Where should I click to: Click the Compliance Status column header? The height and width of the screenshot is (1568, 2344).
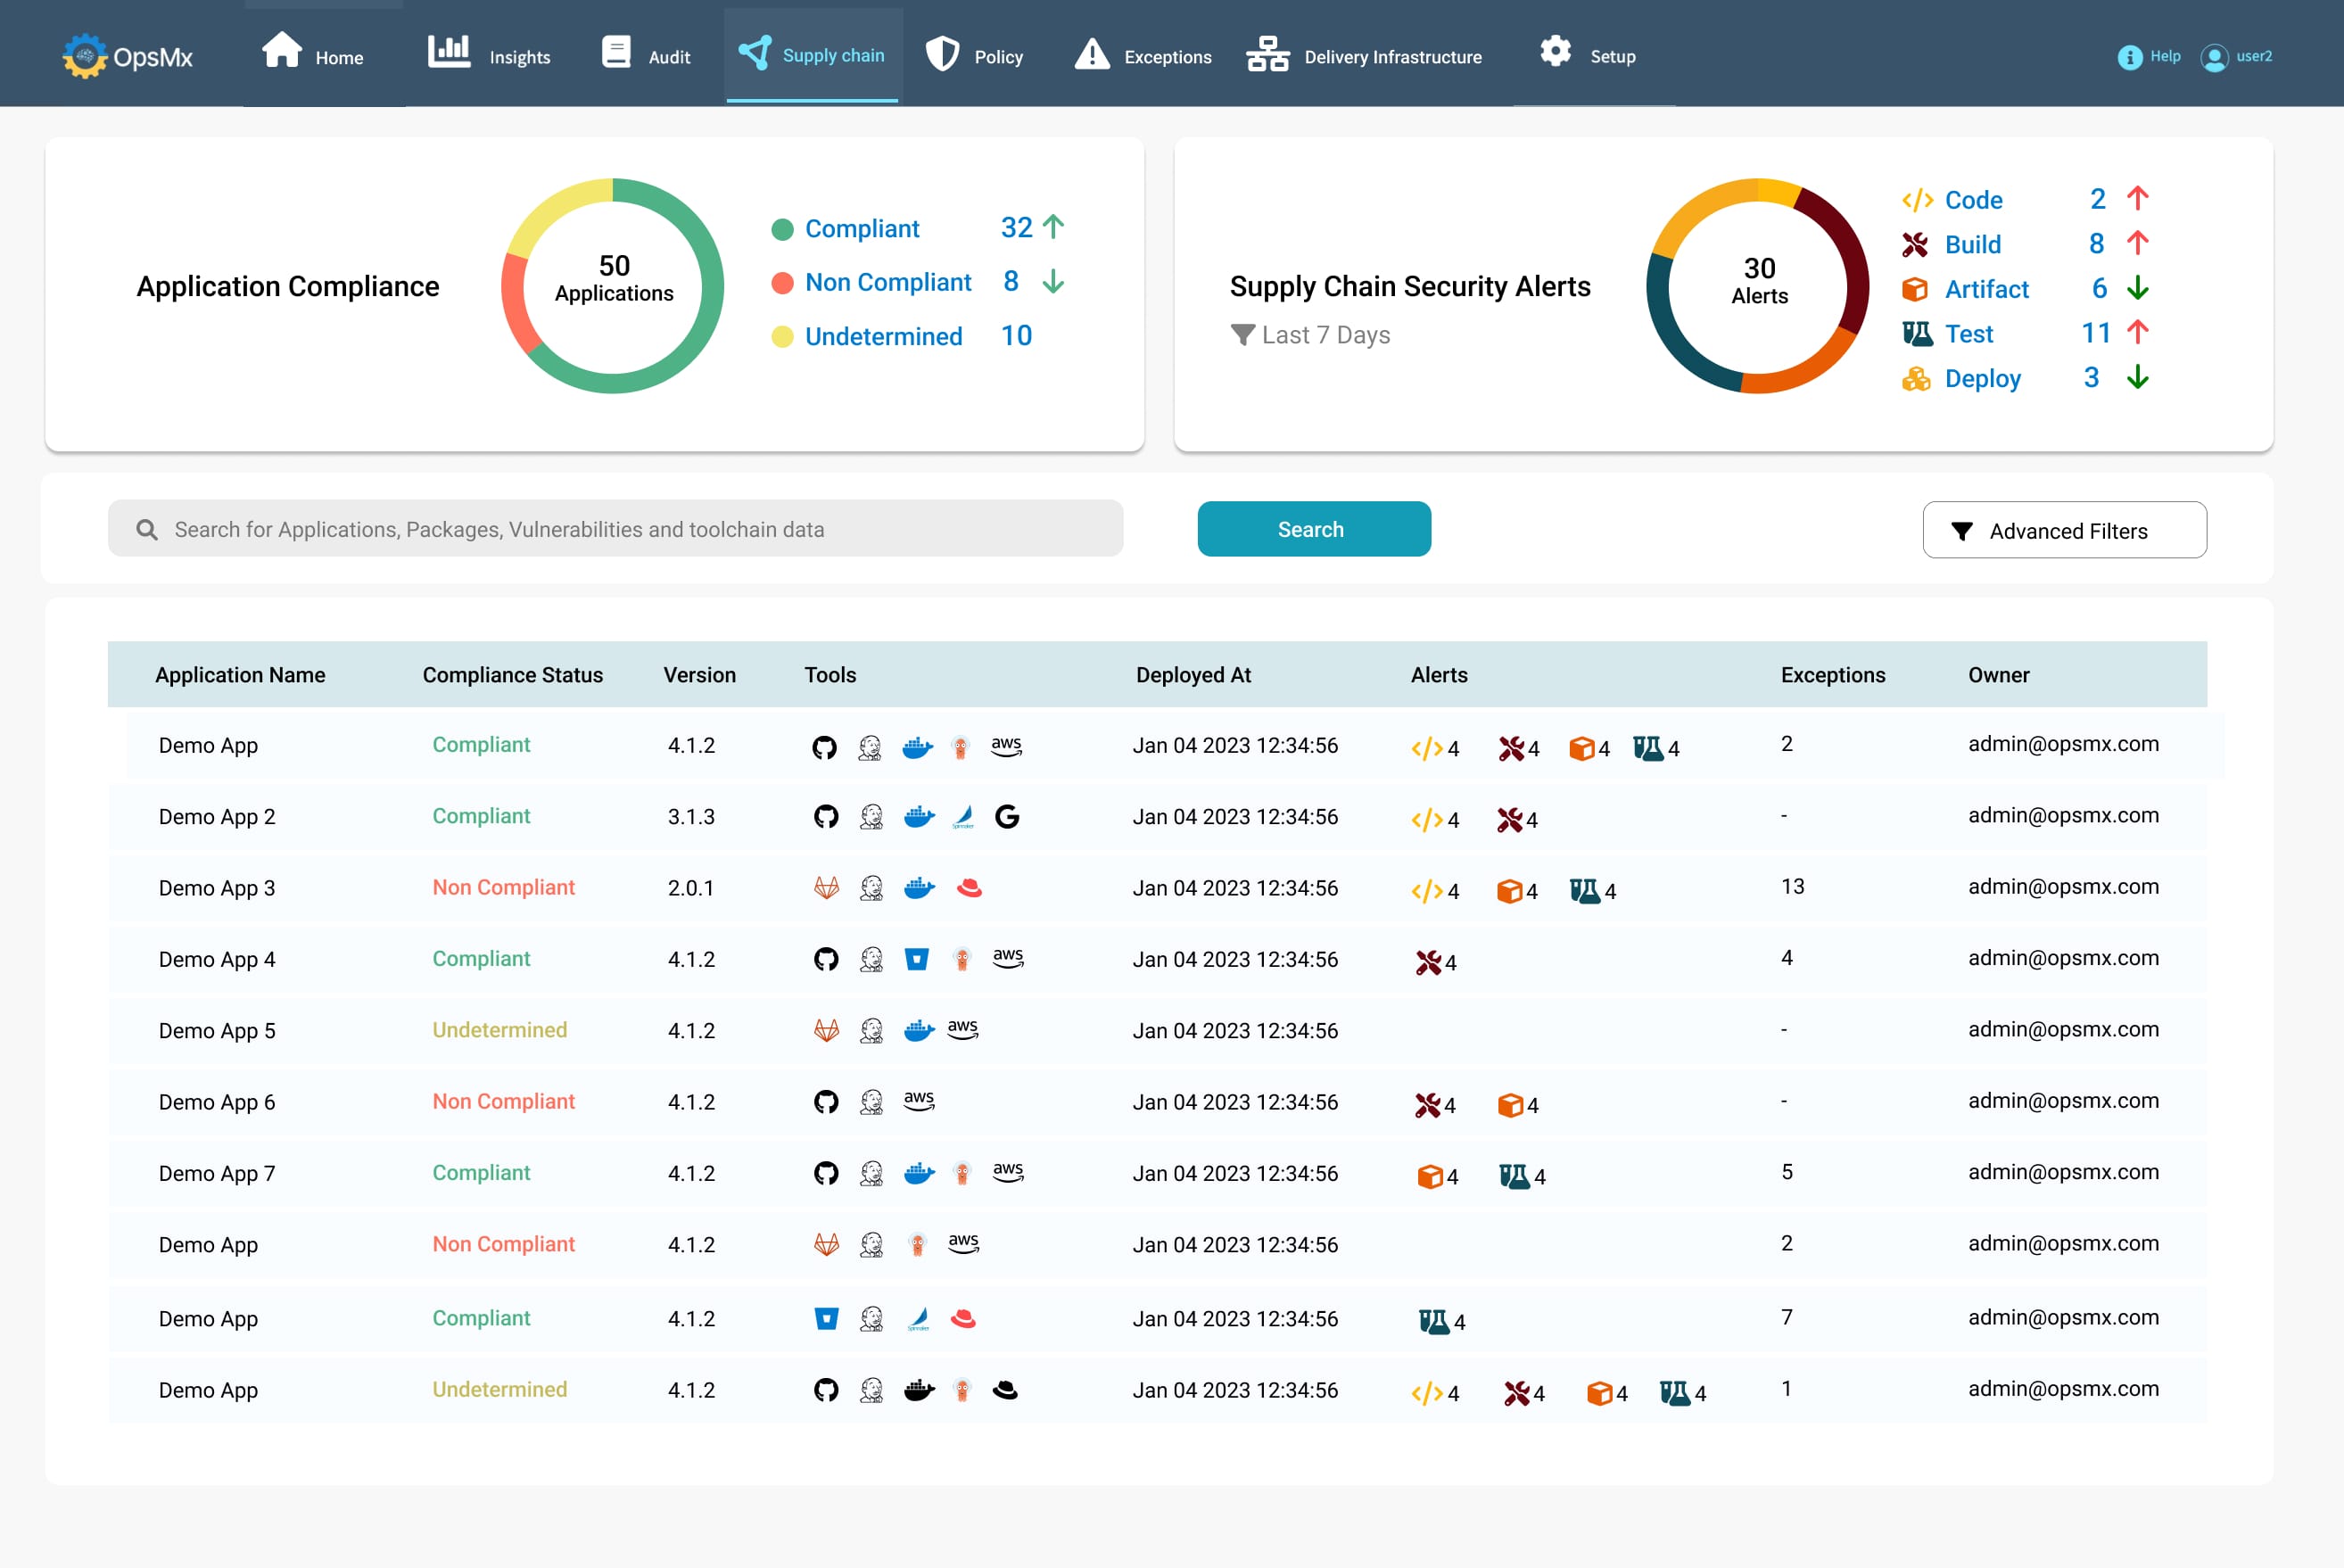pyautogui.click(x=512, y=675)
